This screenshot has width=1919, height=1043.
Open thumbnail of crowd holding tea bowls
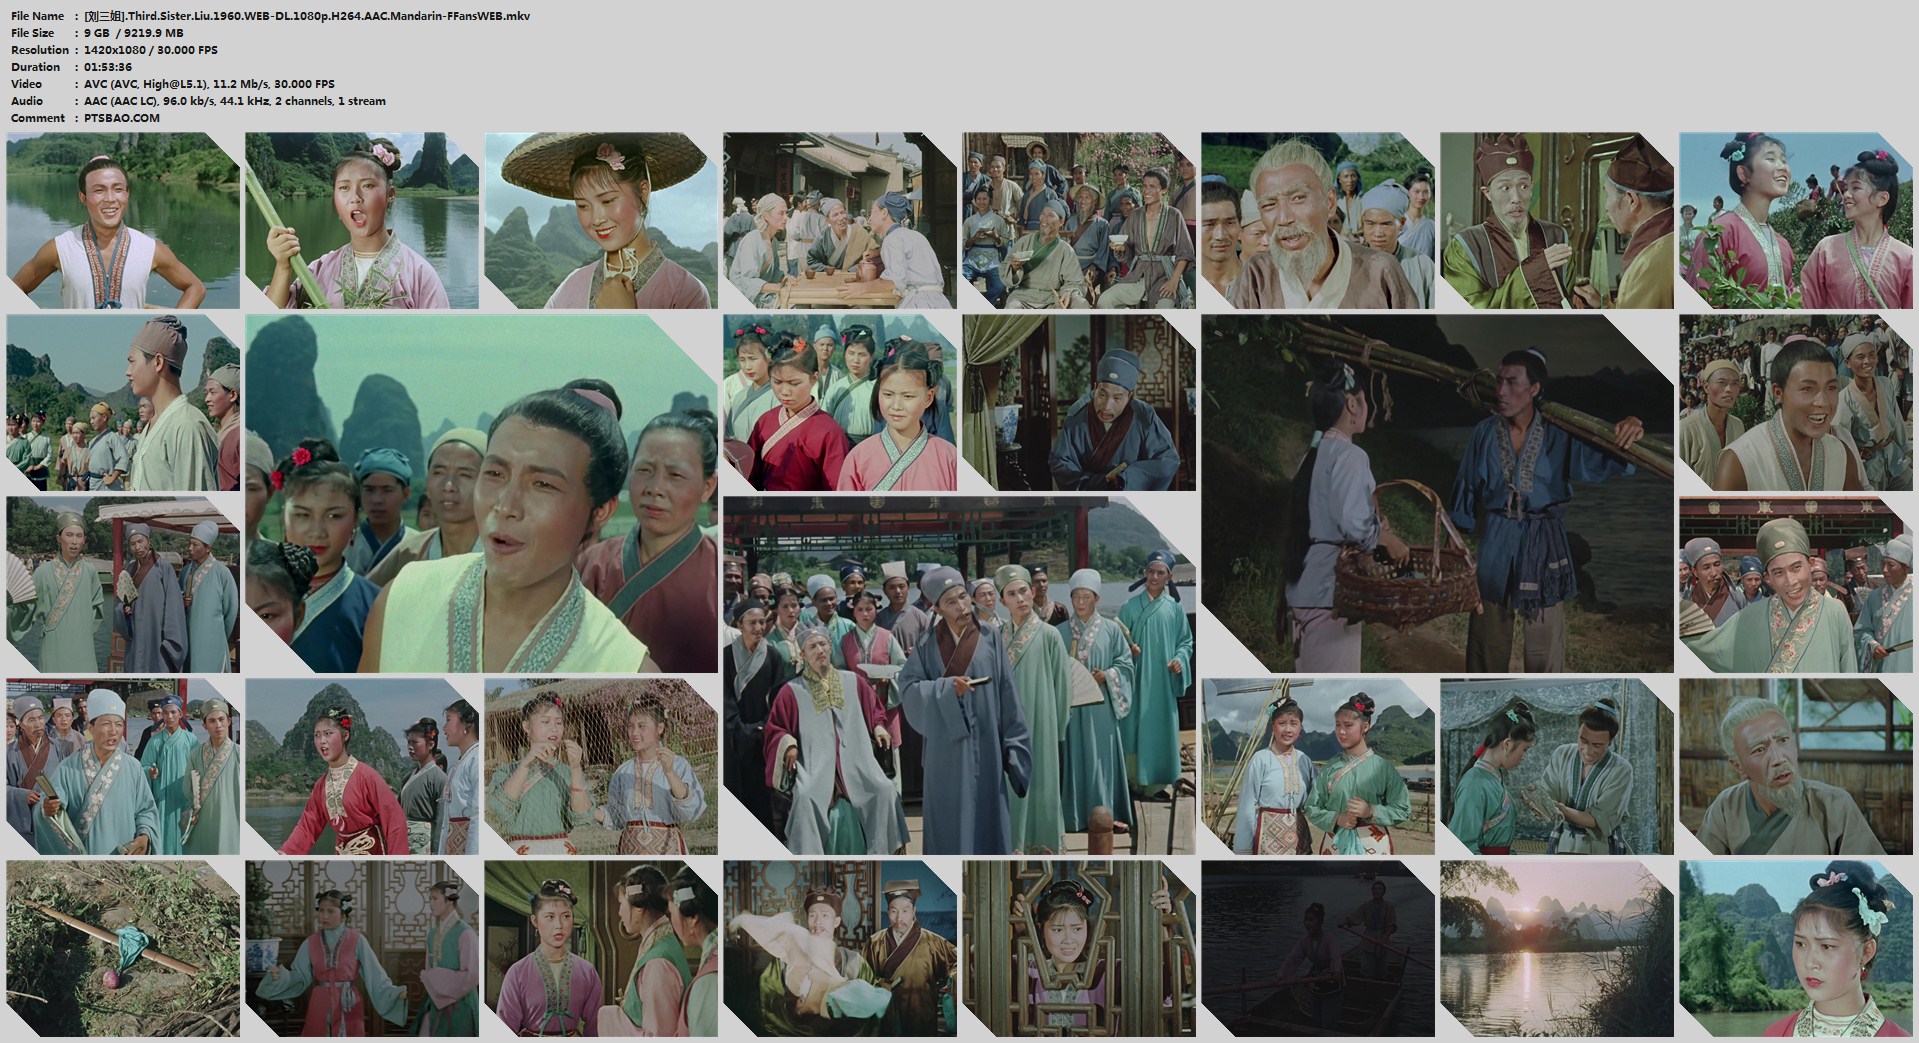pyautogui.click(x=1079, y=221)
